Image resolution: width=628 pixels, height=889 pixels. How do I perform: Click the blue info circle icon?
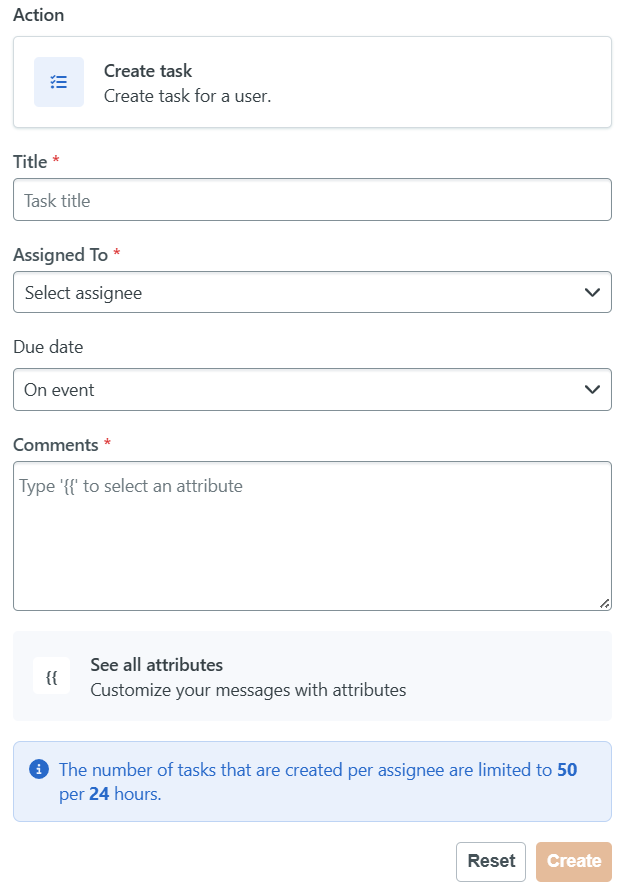[x=39, y=770]
